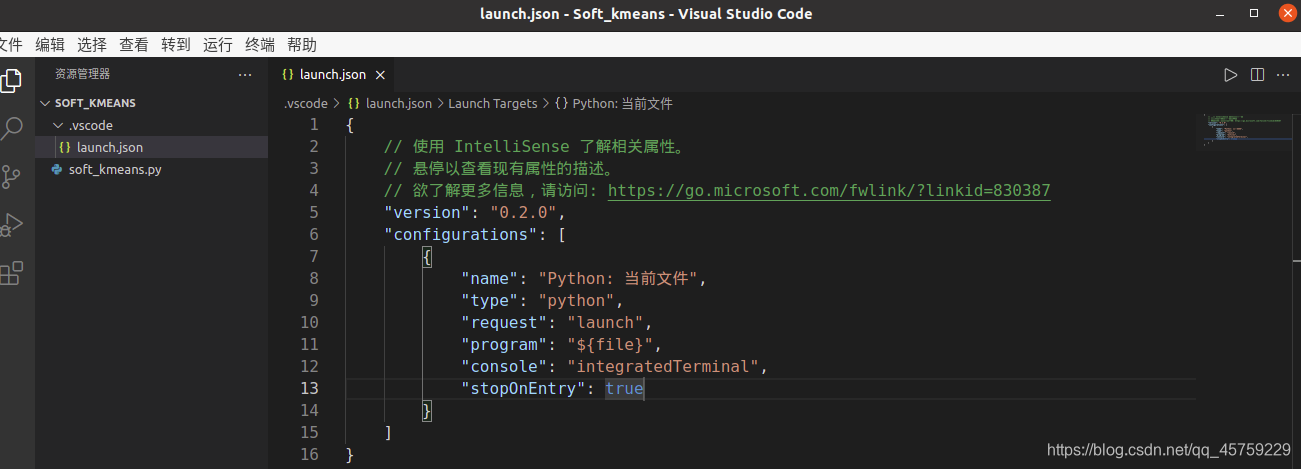1301x469 pixels.
Task: Run the file with the play button
Action: 1231,75
